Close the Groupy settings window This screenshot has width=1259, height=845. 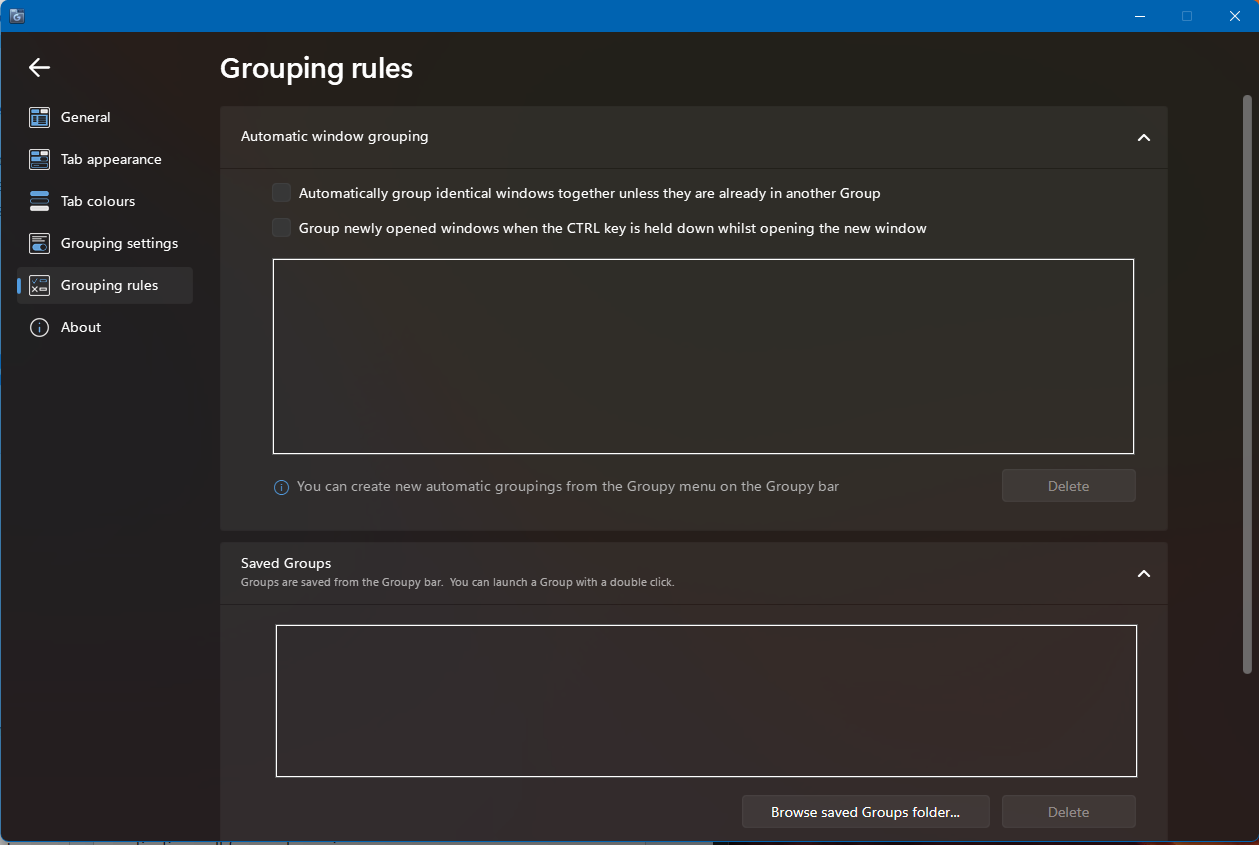click(x=1235, y=16)
